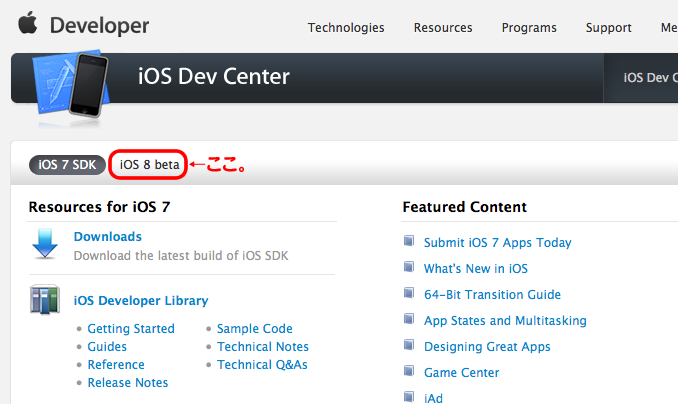This screenshot has height=404, width=678.
Task: Click bullet icon beside App States and Multitasking
Action: coord(409,319)
